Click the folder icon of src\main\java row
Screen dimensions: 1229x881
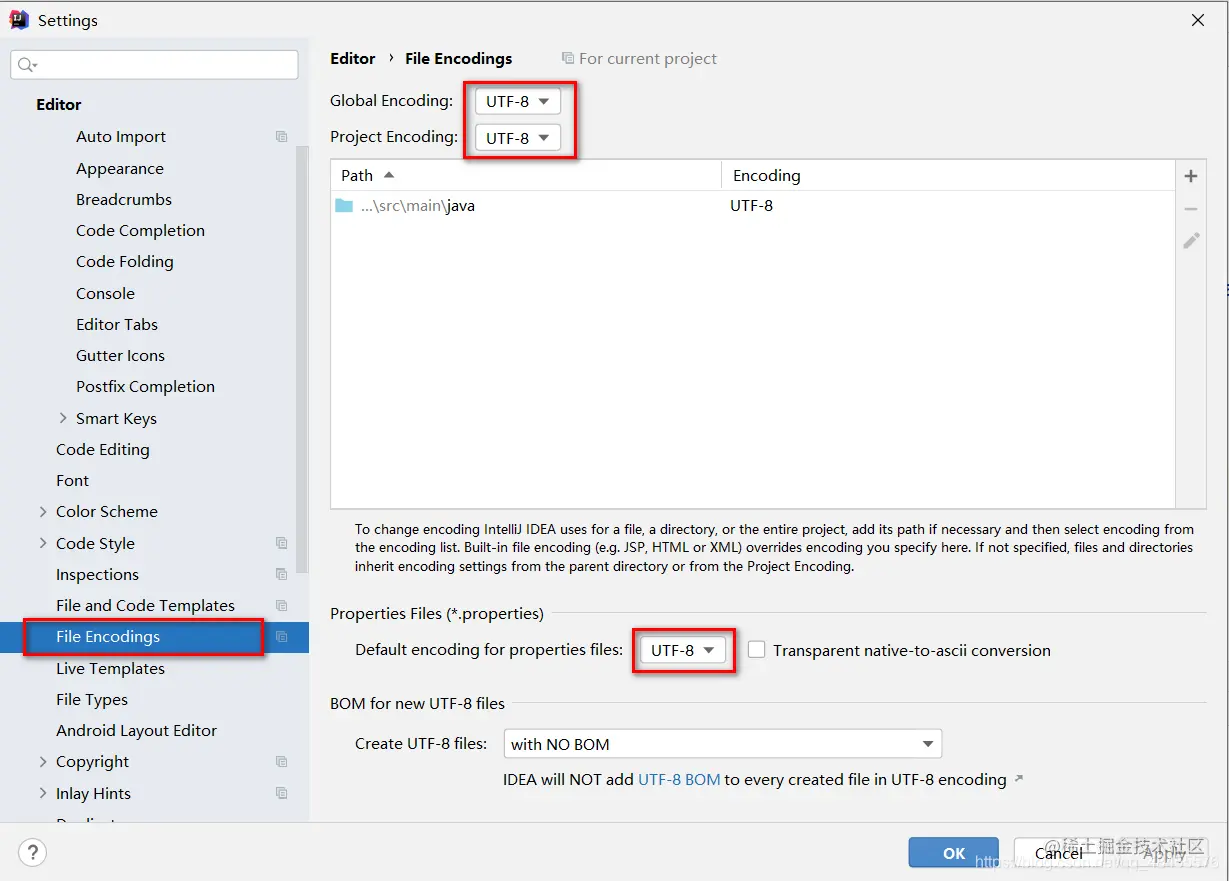point(344,206)
